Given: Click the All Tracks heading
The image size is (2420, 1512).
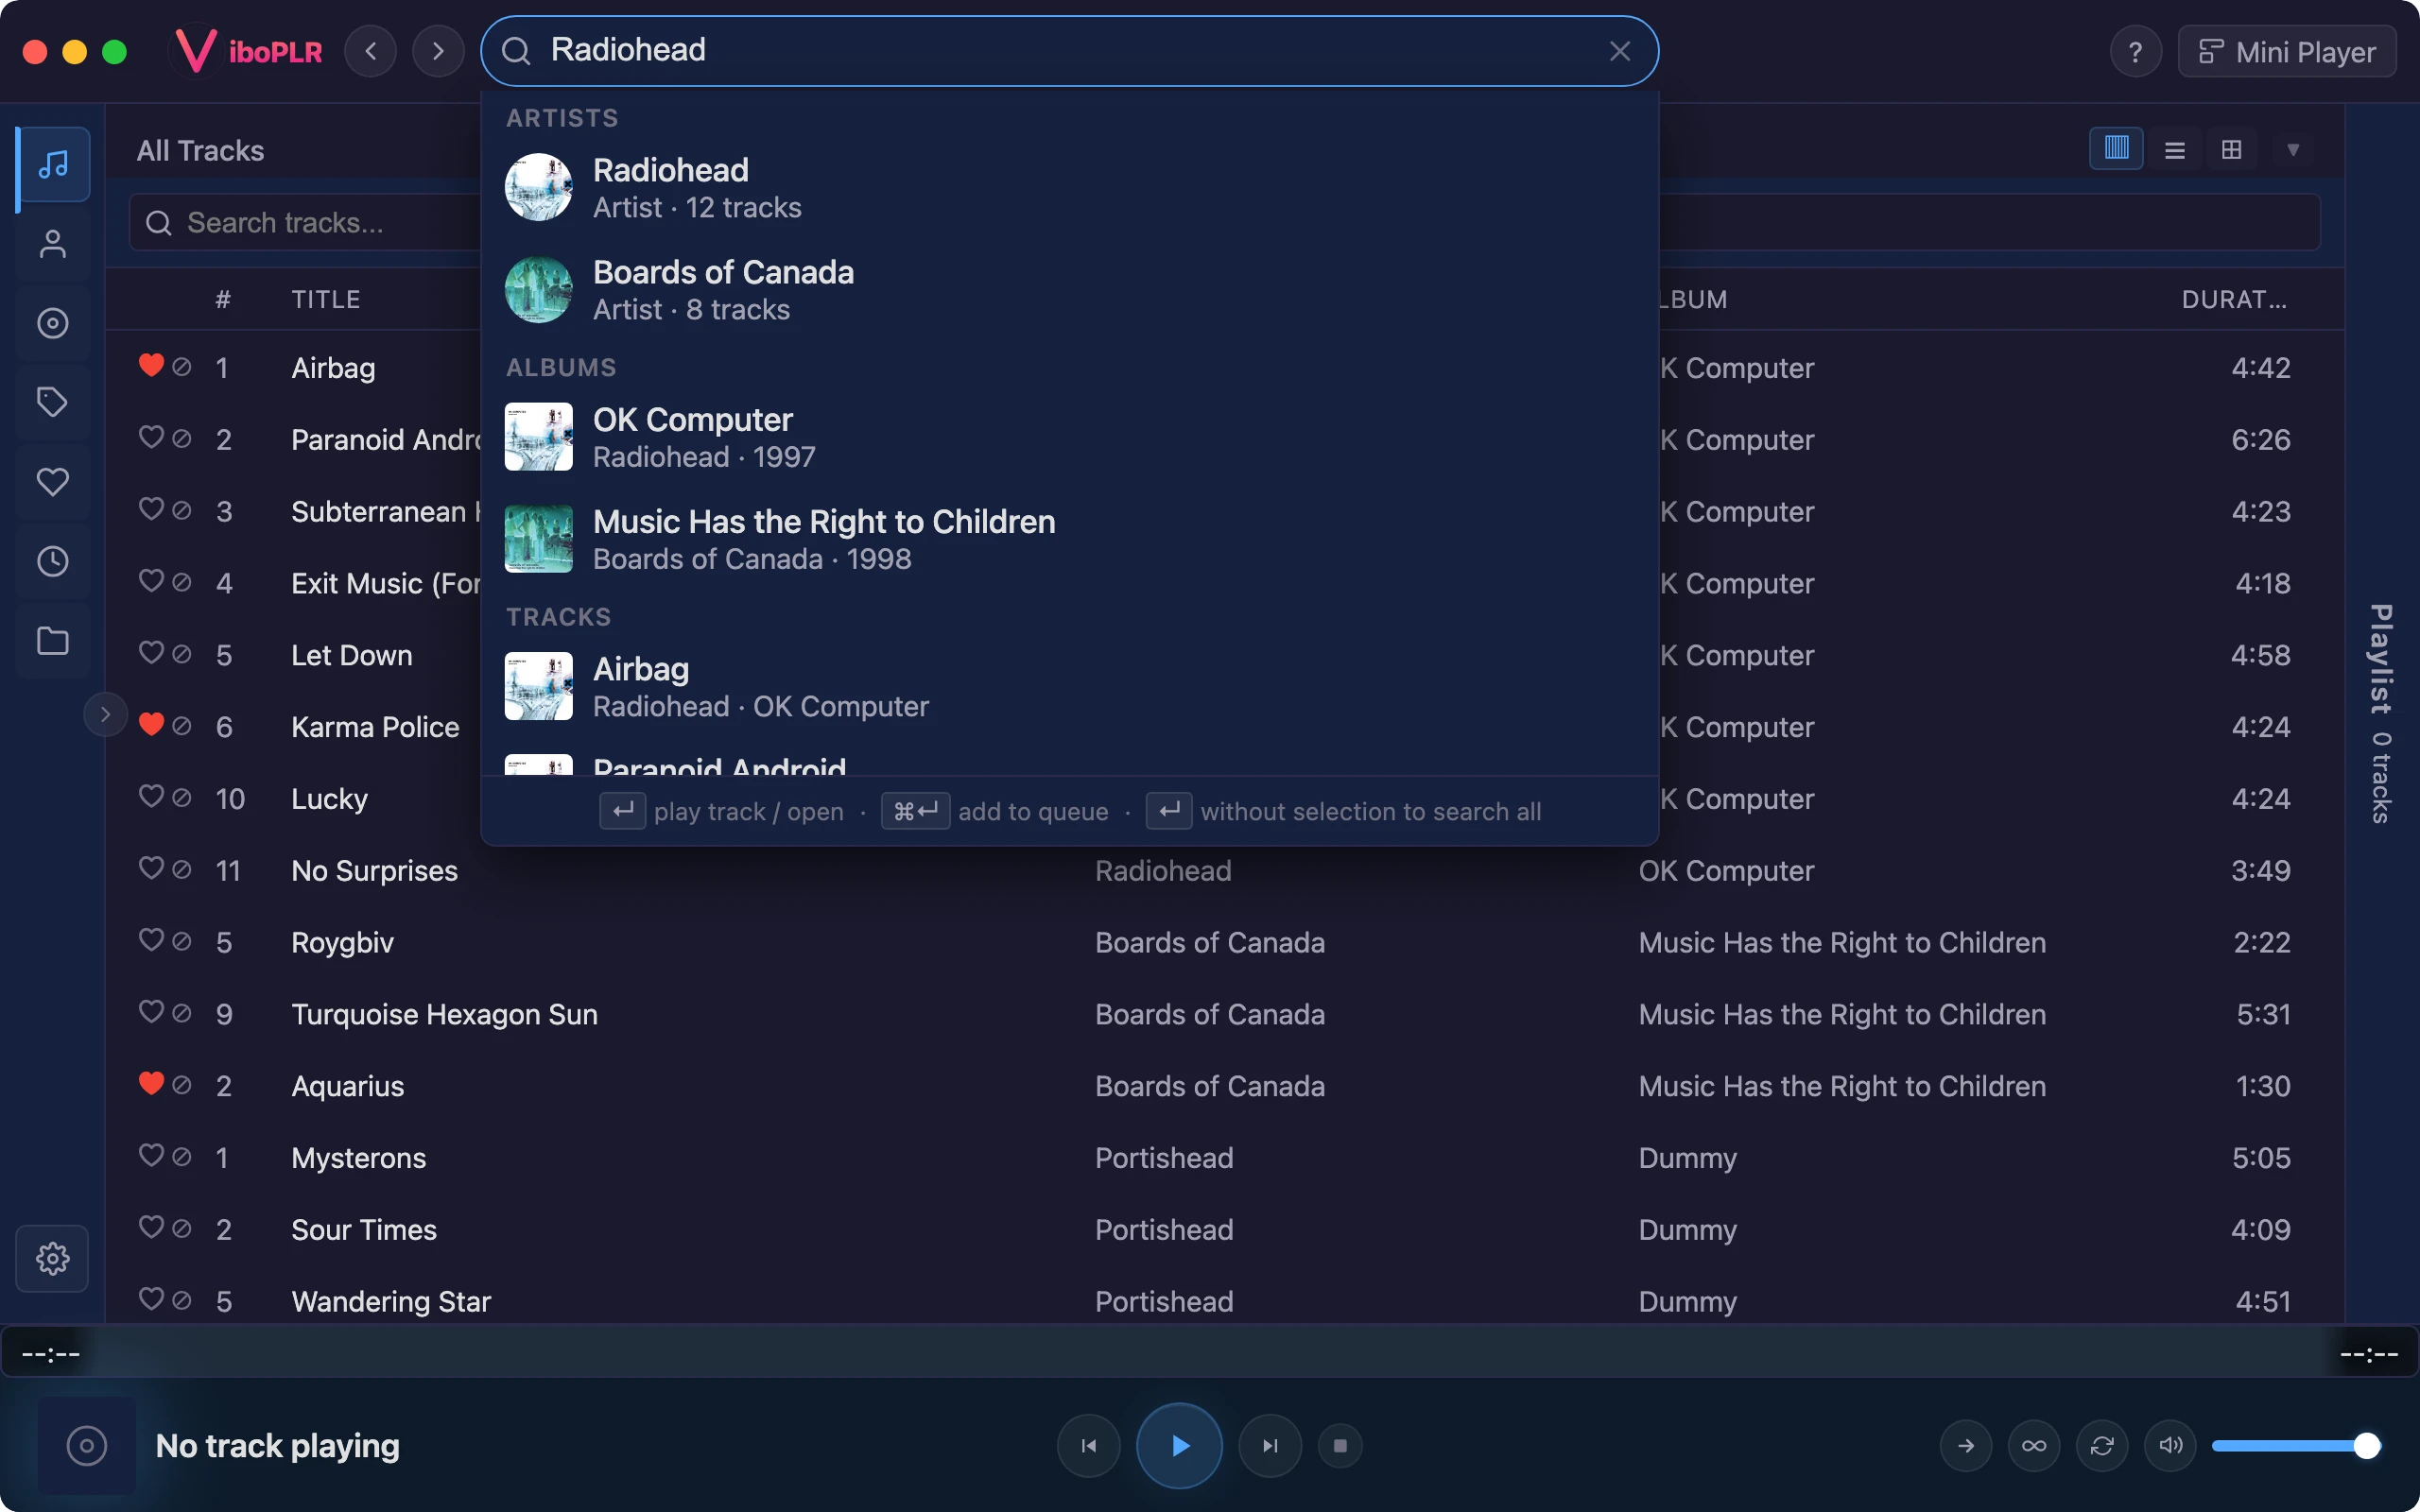Looking at the screenshot, I should coord(200,151).
